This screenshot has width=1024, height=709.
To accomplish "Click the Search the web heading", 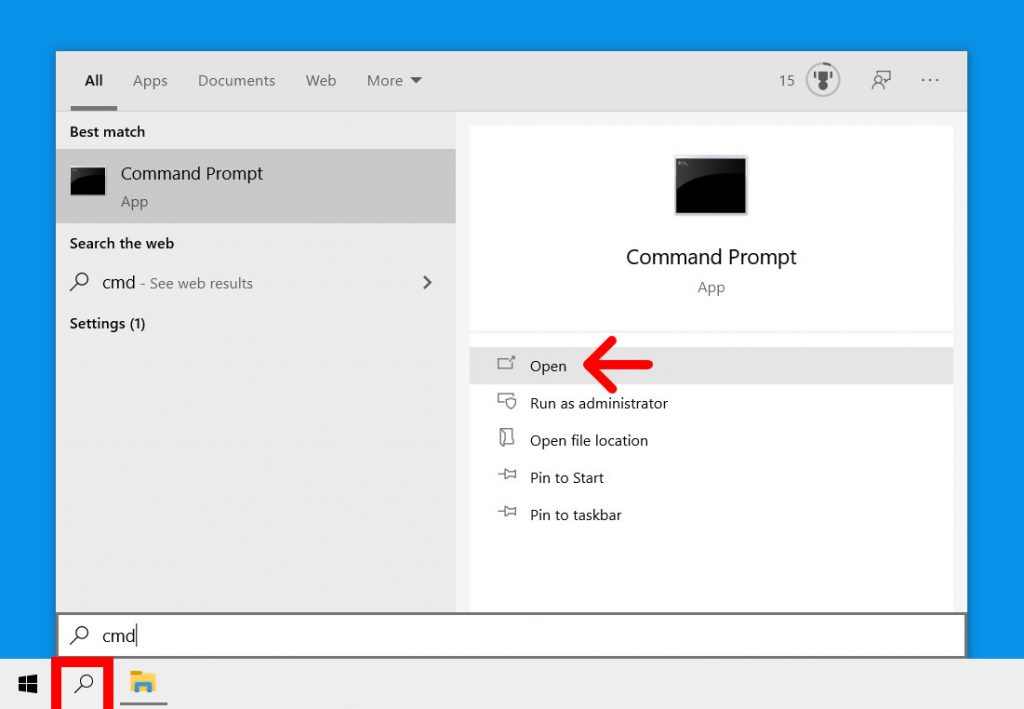I will (x=122, y=244).
